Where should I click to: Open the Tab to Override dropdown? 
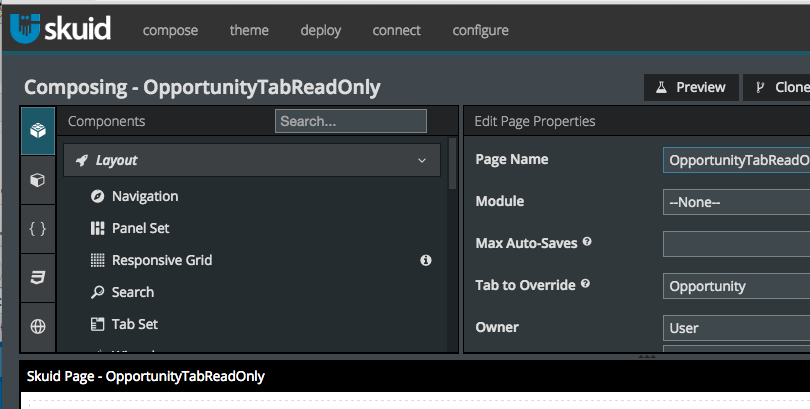(x=736, y=286)
